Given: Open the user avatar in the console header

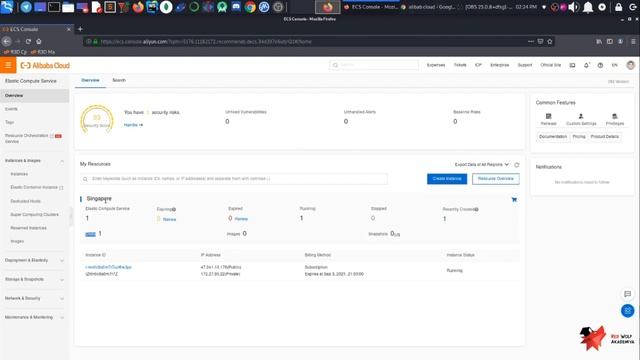Looking at the screenshot, I should click(x=631, y=65).
